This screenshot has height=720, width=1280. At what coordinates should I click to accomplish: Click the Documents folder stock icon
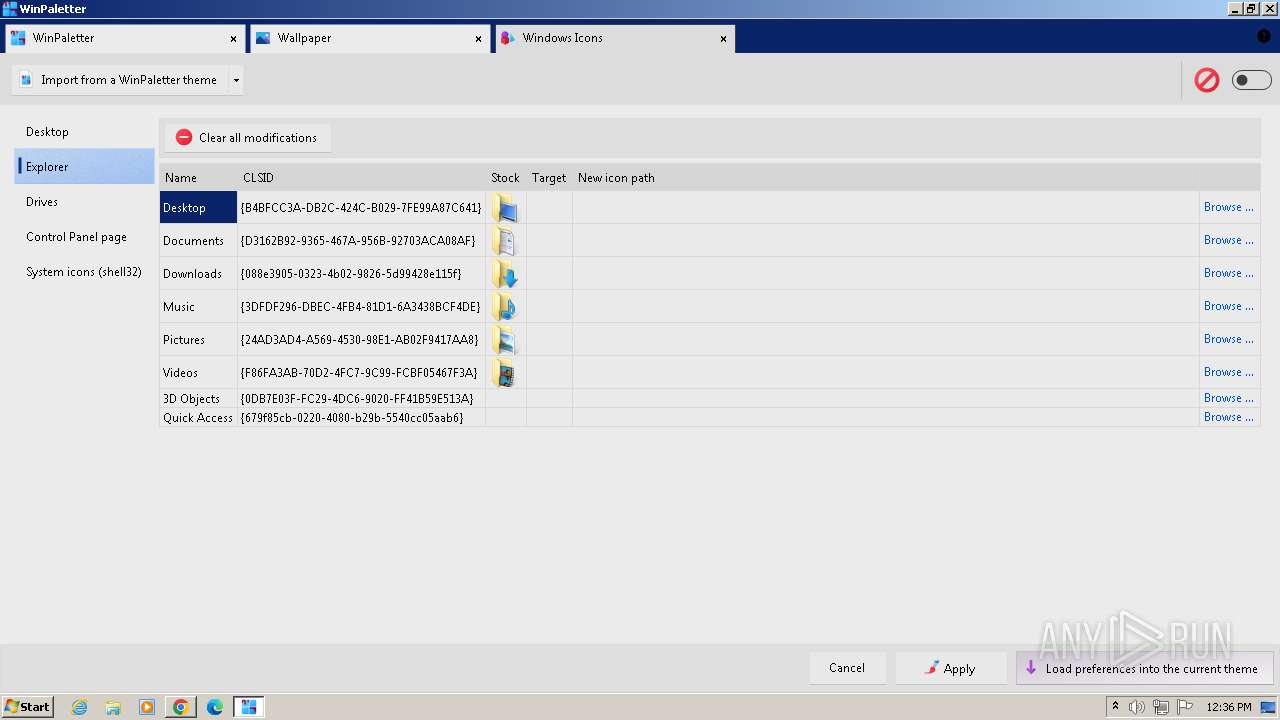(x=505, y=241)
